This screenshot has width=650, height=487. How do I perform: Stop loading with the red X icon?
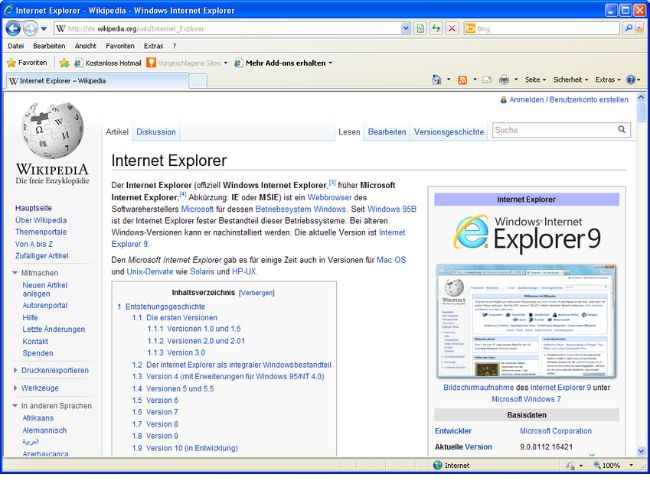point(452,29)
